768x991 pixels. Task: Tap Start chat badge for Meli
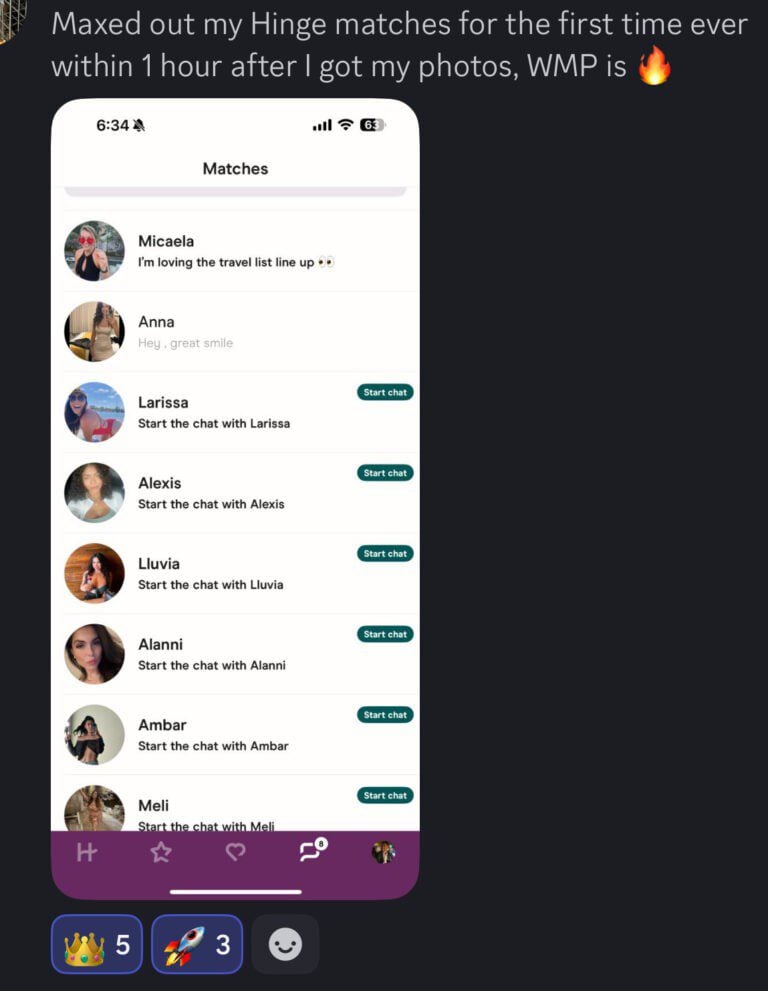tap(385, 795)
